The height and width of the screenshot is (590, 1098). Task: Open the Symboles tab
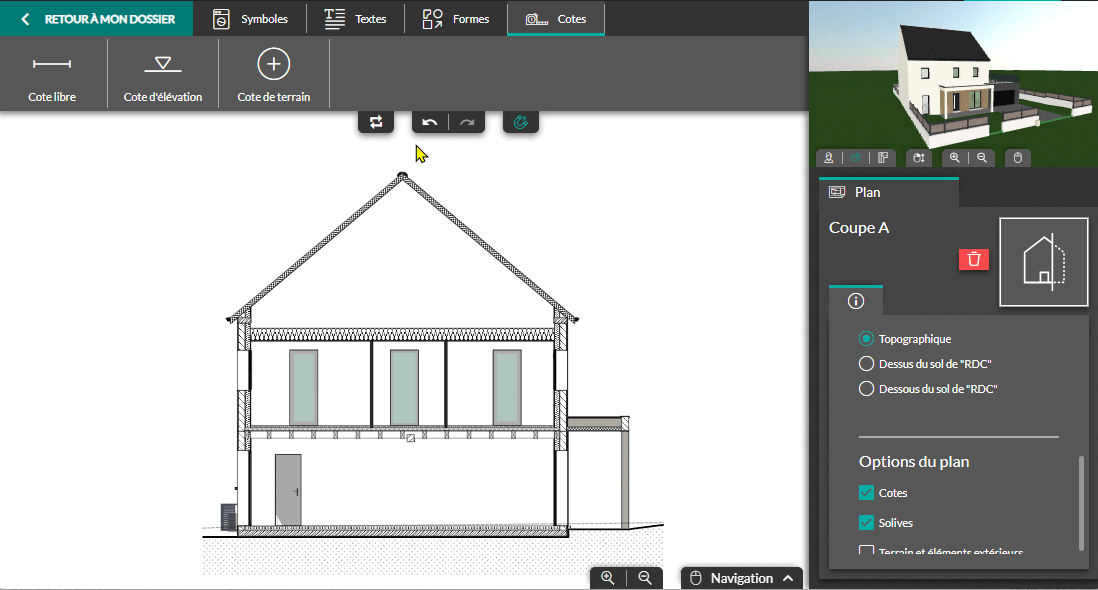click(x=251, y=19)
